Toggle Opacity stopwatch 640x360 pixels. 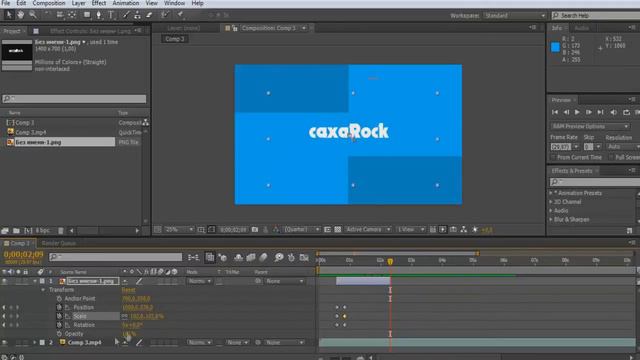[59, 334]
